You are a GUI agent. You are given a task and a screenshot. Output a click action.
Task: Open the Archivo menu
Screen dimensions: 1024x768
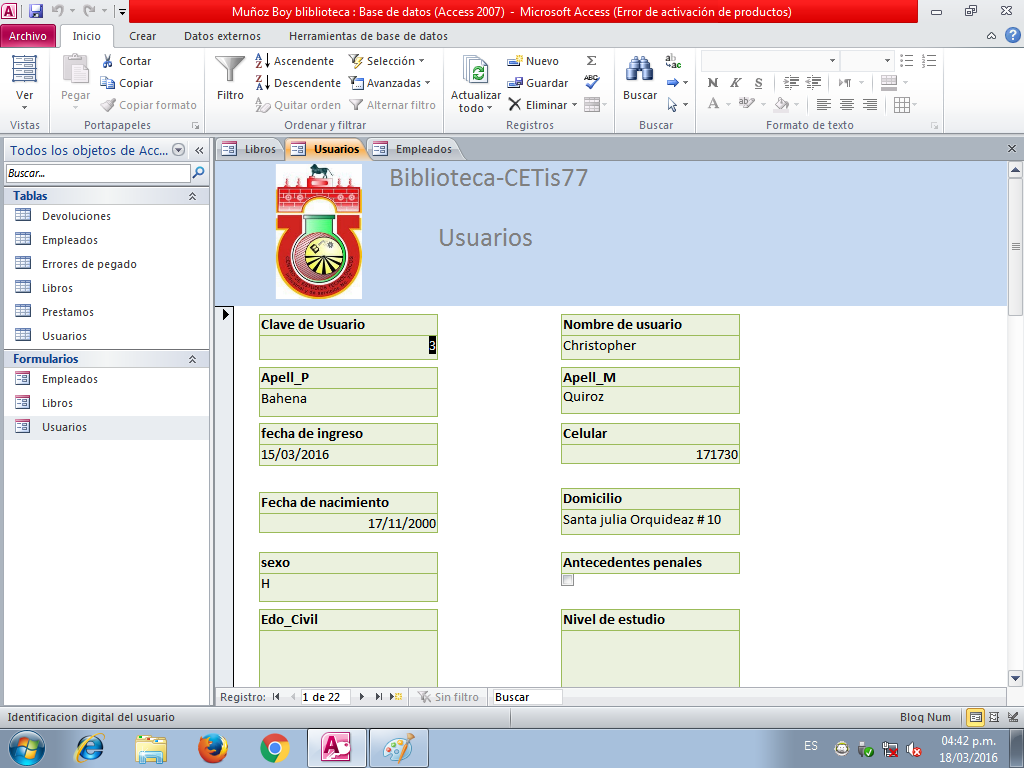(x=28, y=36)
